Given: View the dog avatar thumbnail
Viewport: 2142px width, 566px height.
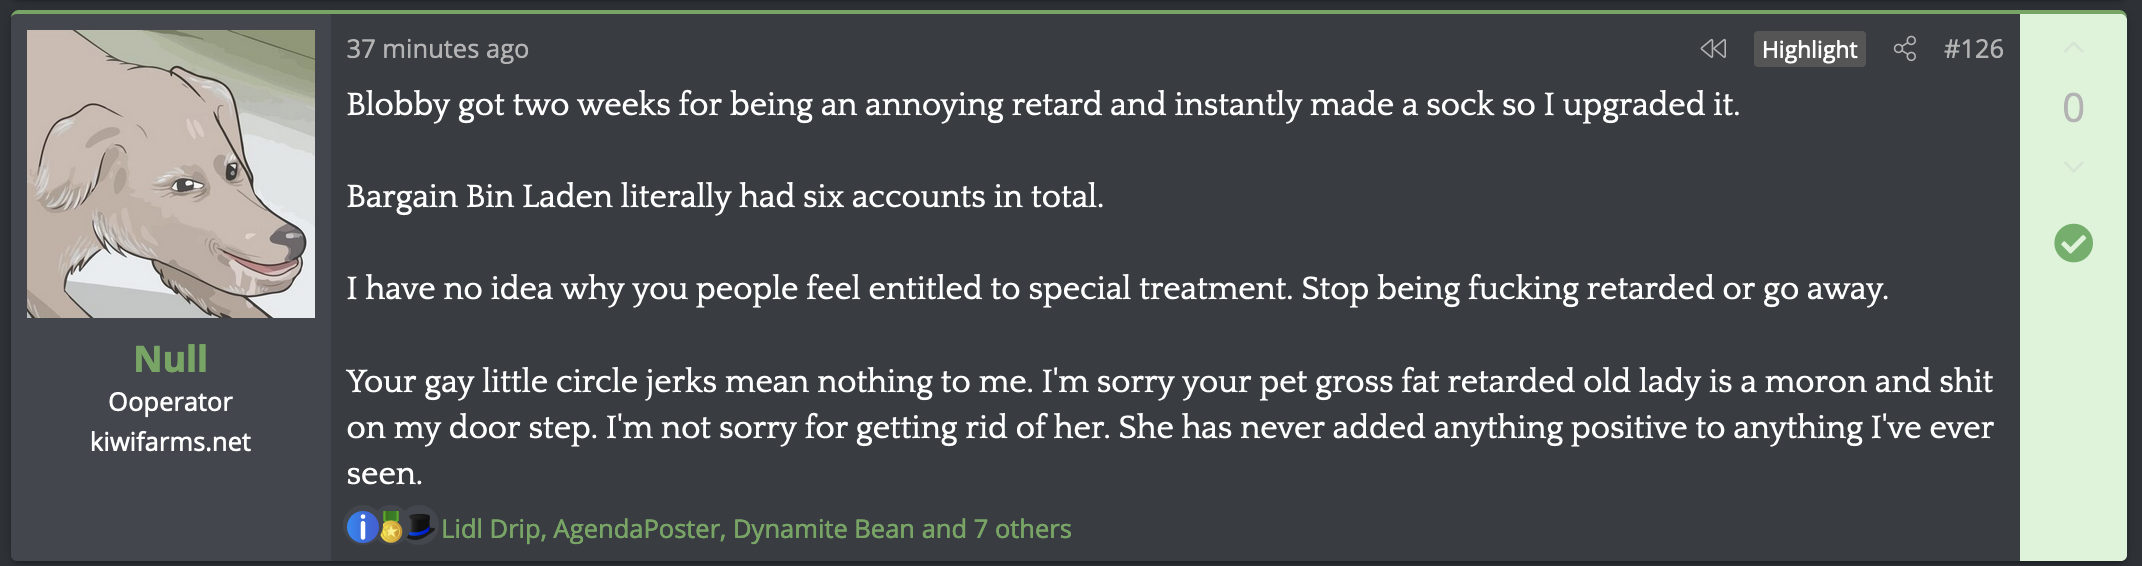Looking at the screenshot, I should pyautogui.click(x=170, y=174).
